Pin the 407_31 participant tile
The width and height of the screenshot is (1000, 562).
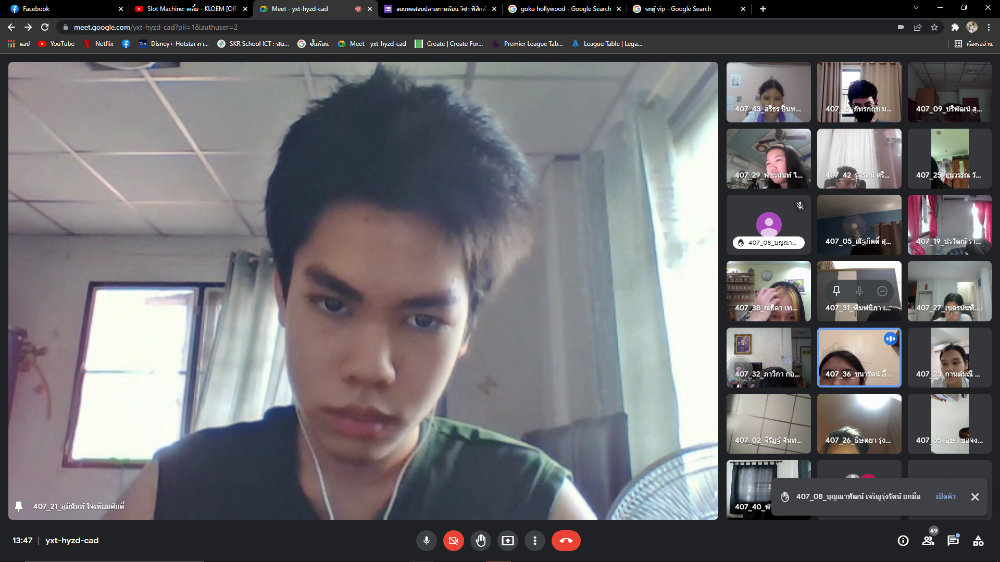(837, 290)
